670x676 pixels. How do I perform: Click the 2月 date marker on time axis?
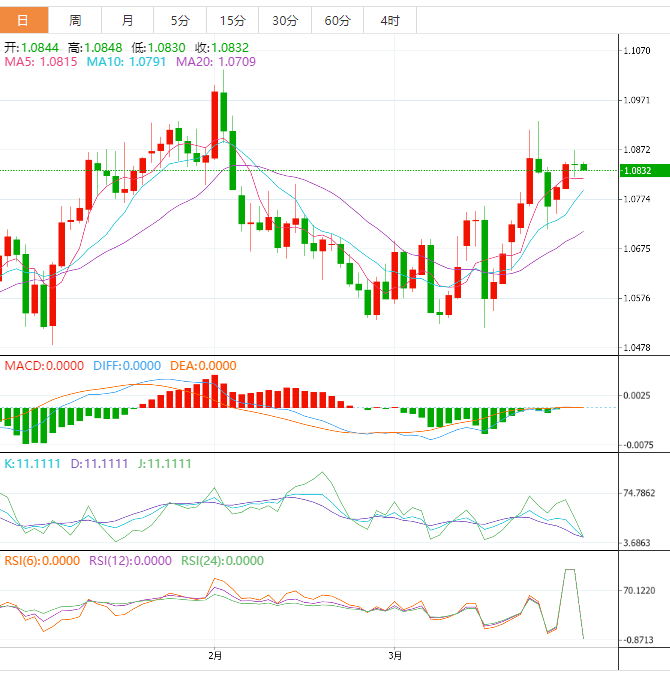pos(215,656)
